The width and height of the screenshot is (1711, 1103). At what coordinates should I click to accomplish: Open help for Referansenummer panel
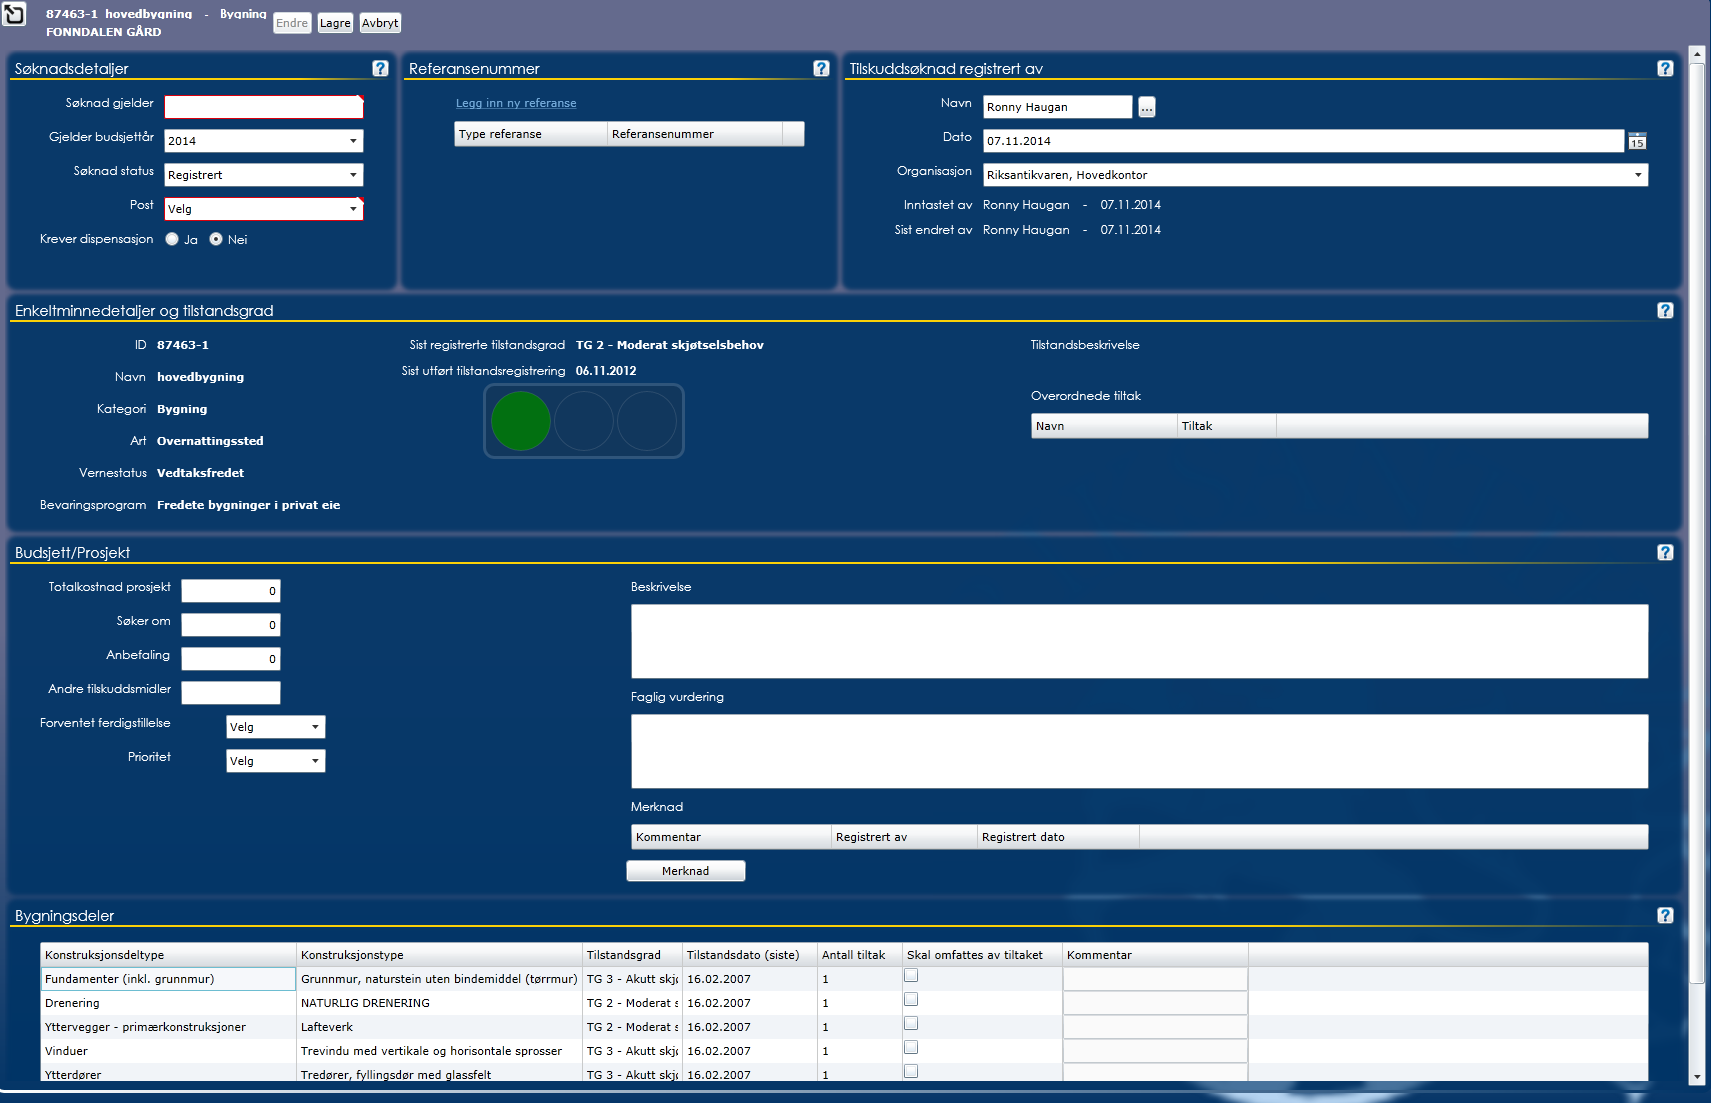(x=821, y=68)
